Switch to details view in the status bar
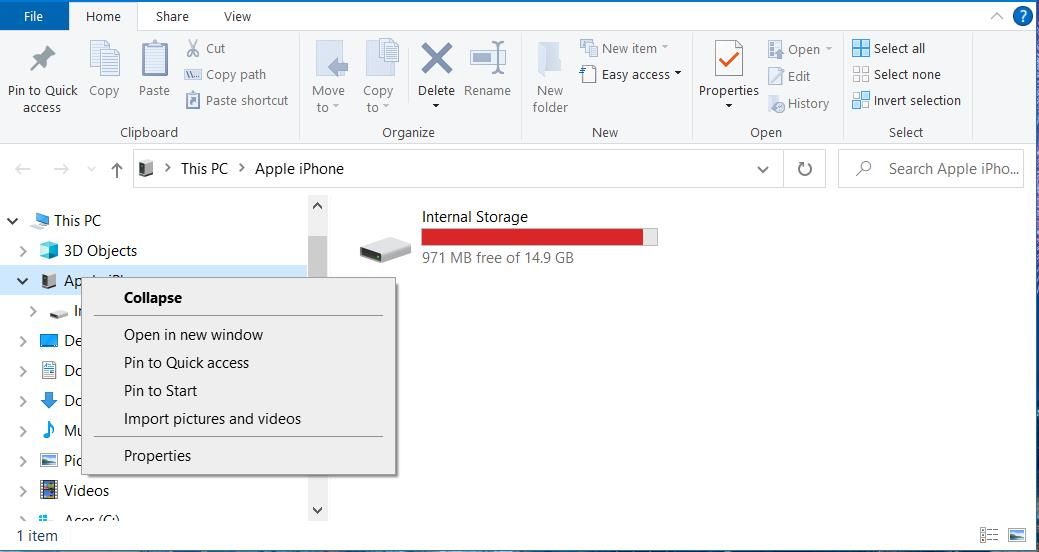This screenshot has width=1039, height=552. click(989, 535)
